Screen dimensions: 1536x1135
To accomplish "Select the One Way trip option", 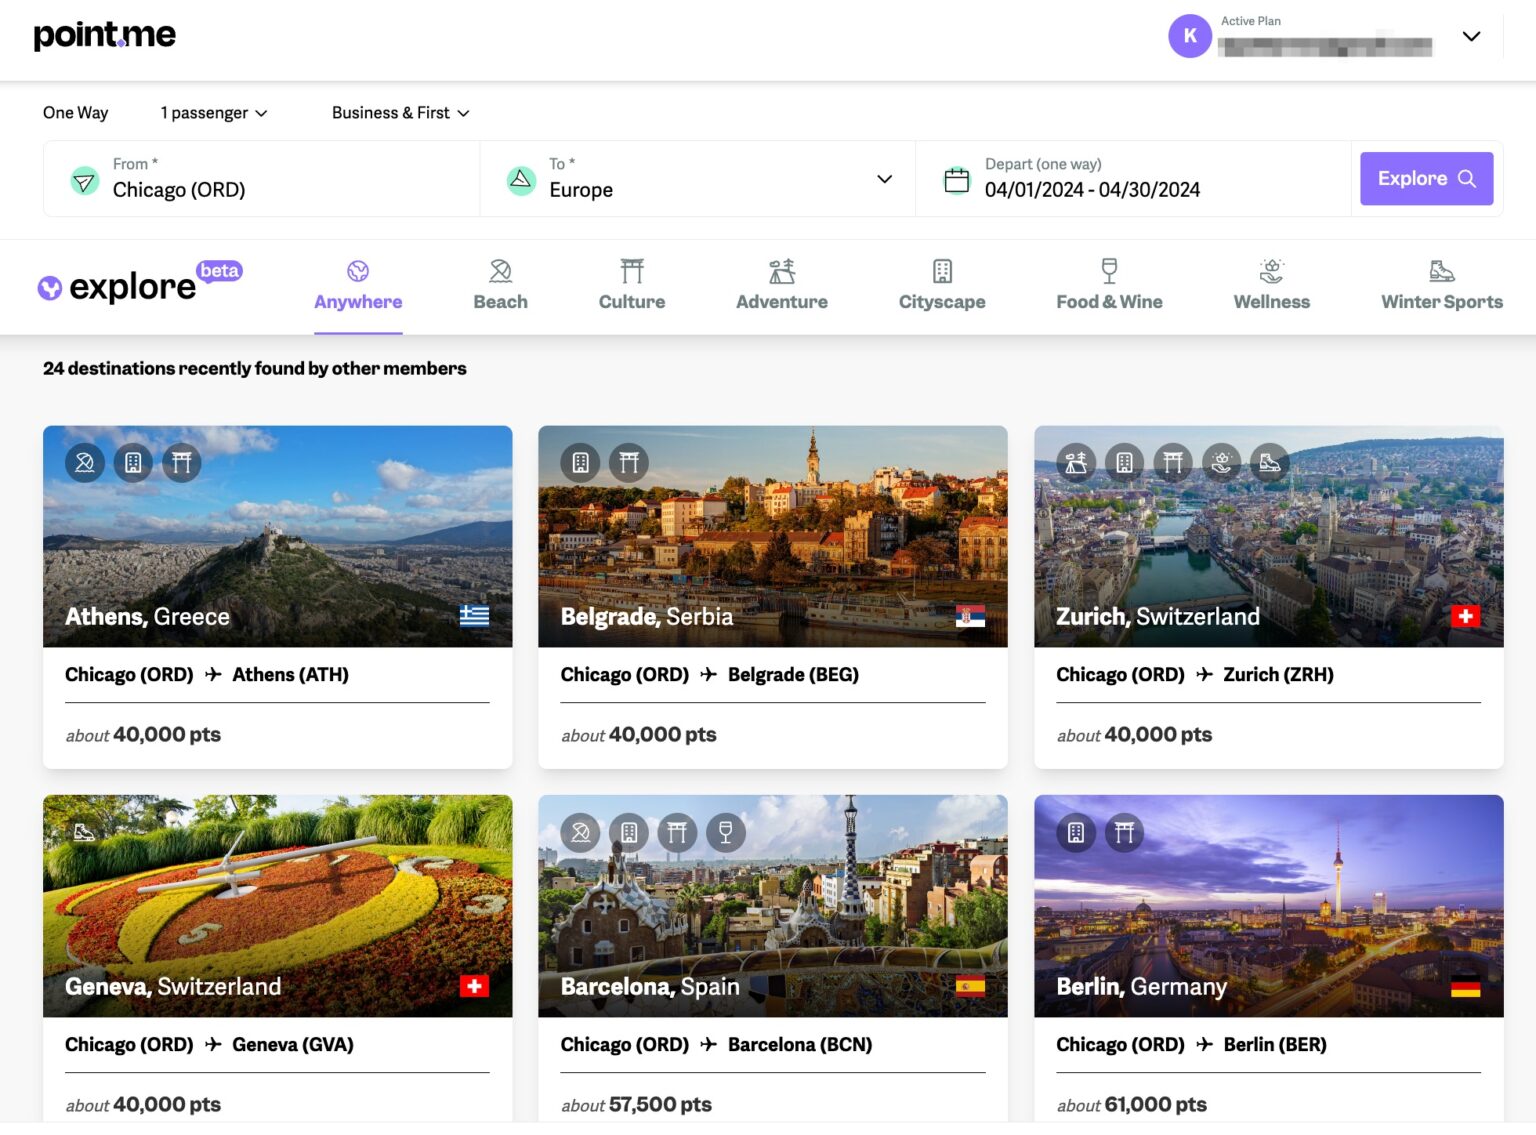I will pyautogui.click(x=74, y=112).
